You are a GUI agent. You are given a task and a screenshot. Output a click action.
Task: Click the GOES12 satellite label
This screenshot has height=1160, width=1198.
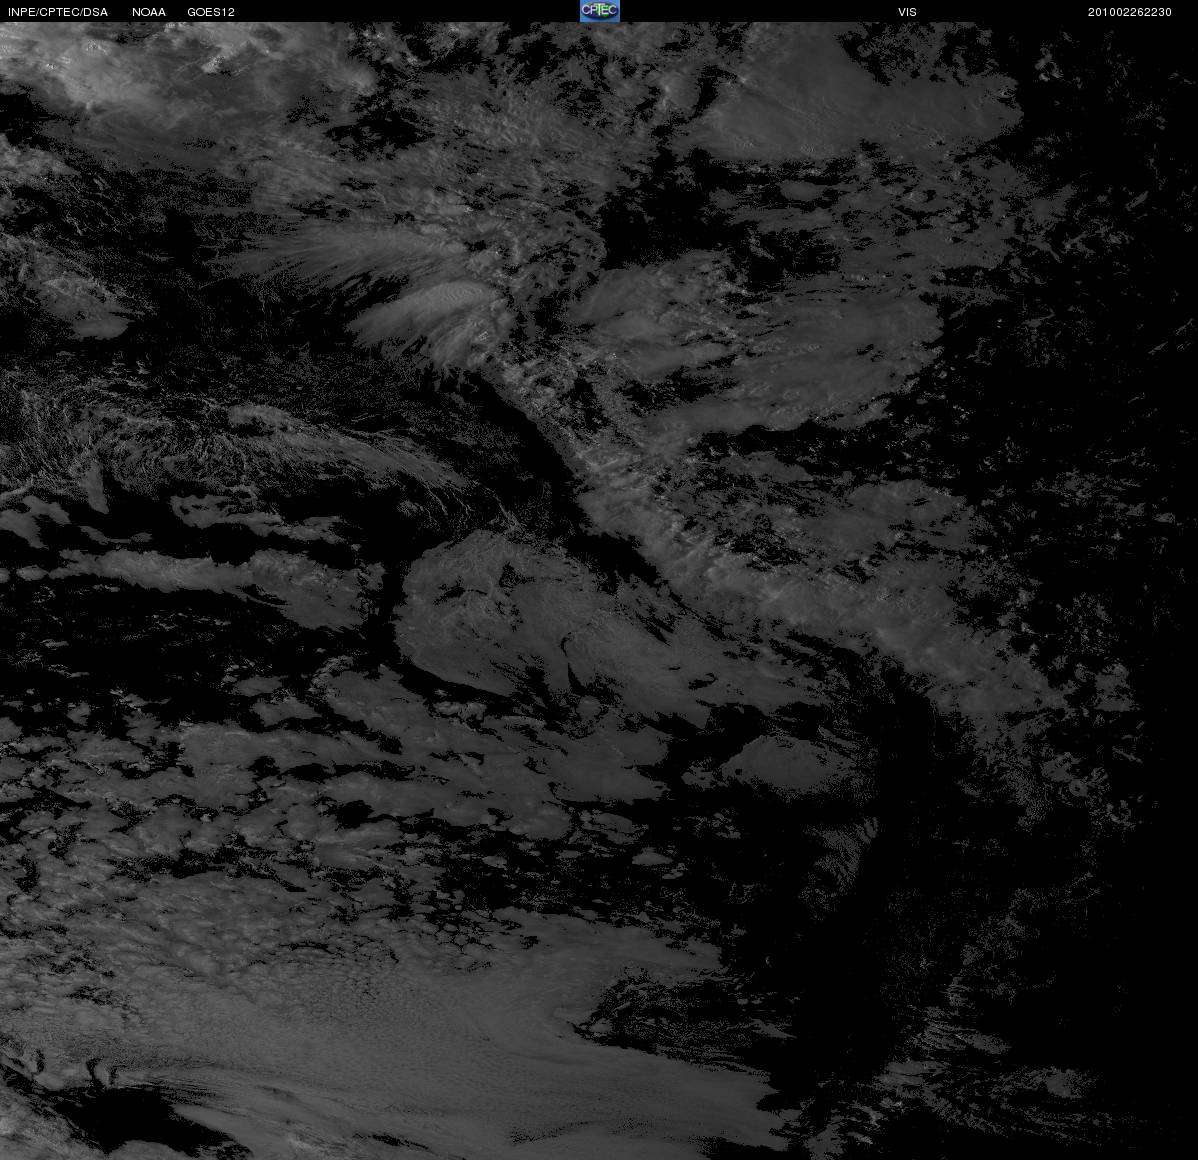coord(211,12)
